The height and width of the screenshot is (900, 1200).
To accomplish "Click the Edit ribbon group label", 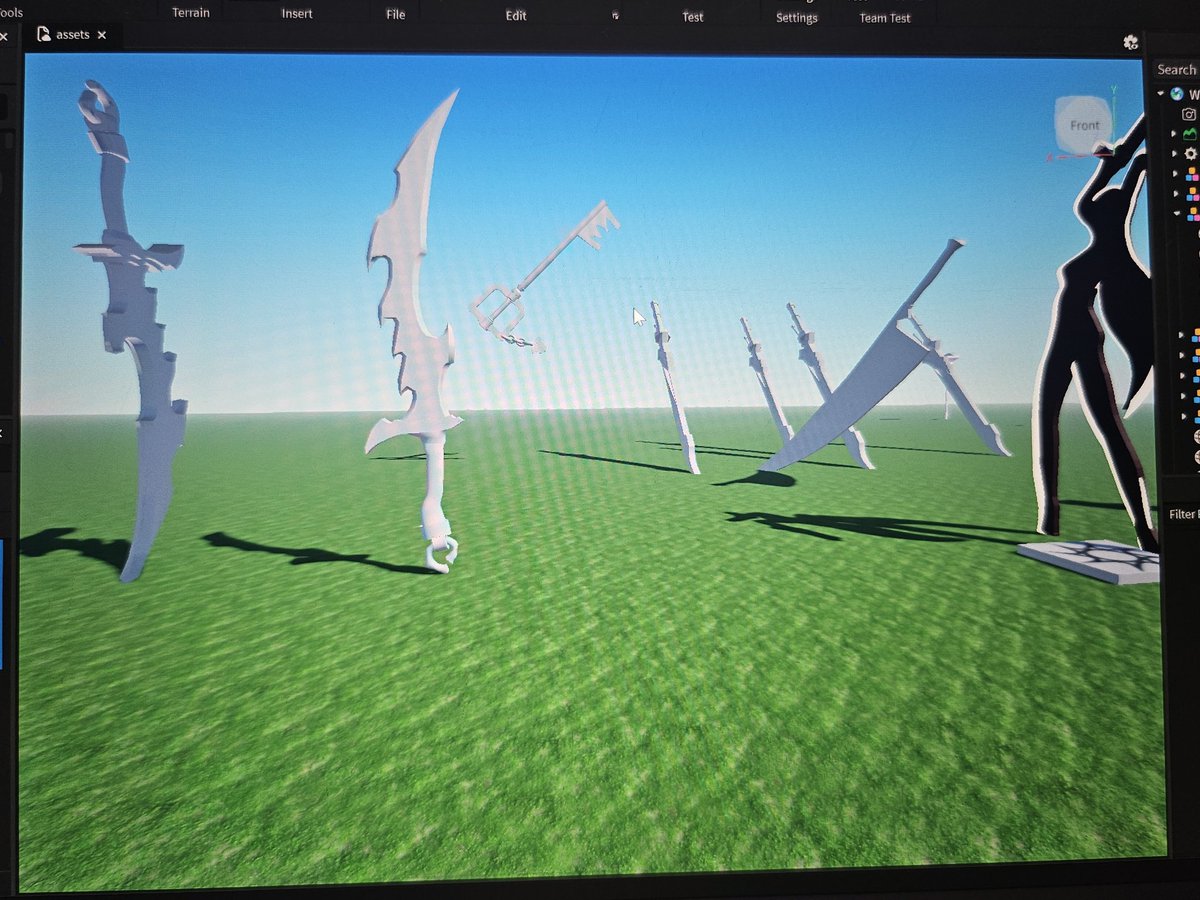I will coord(516,16).
